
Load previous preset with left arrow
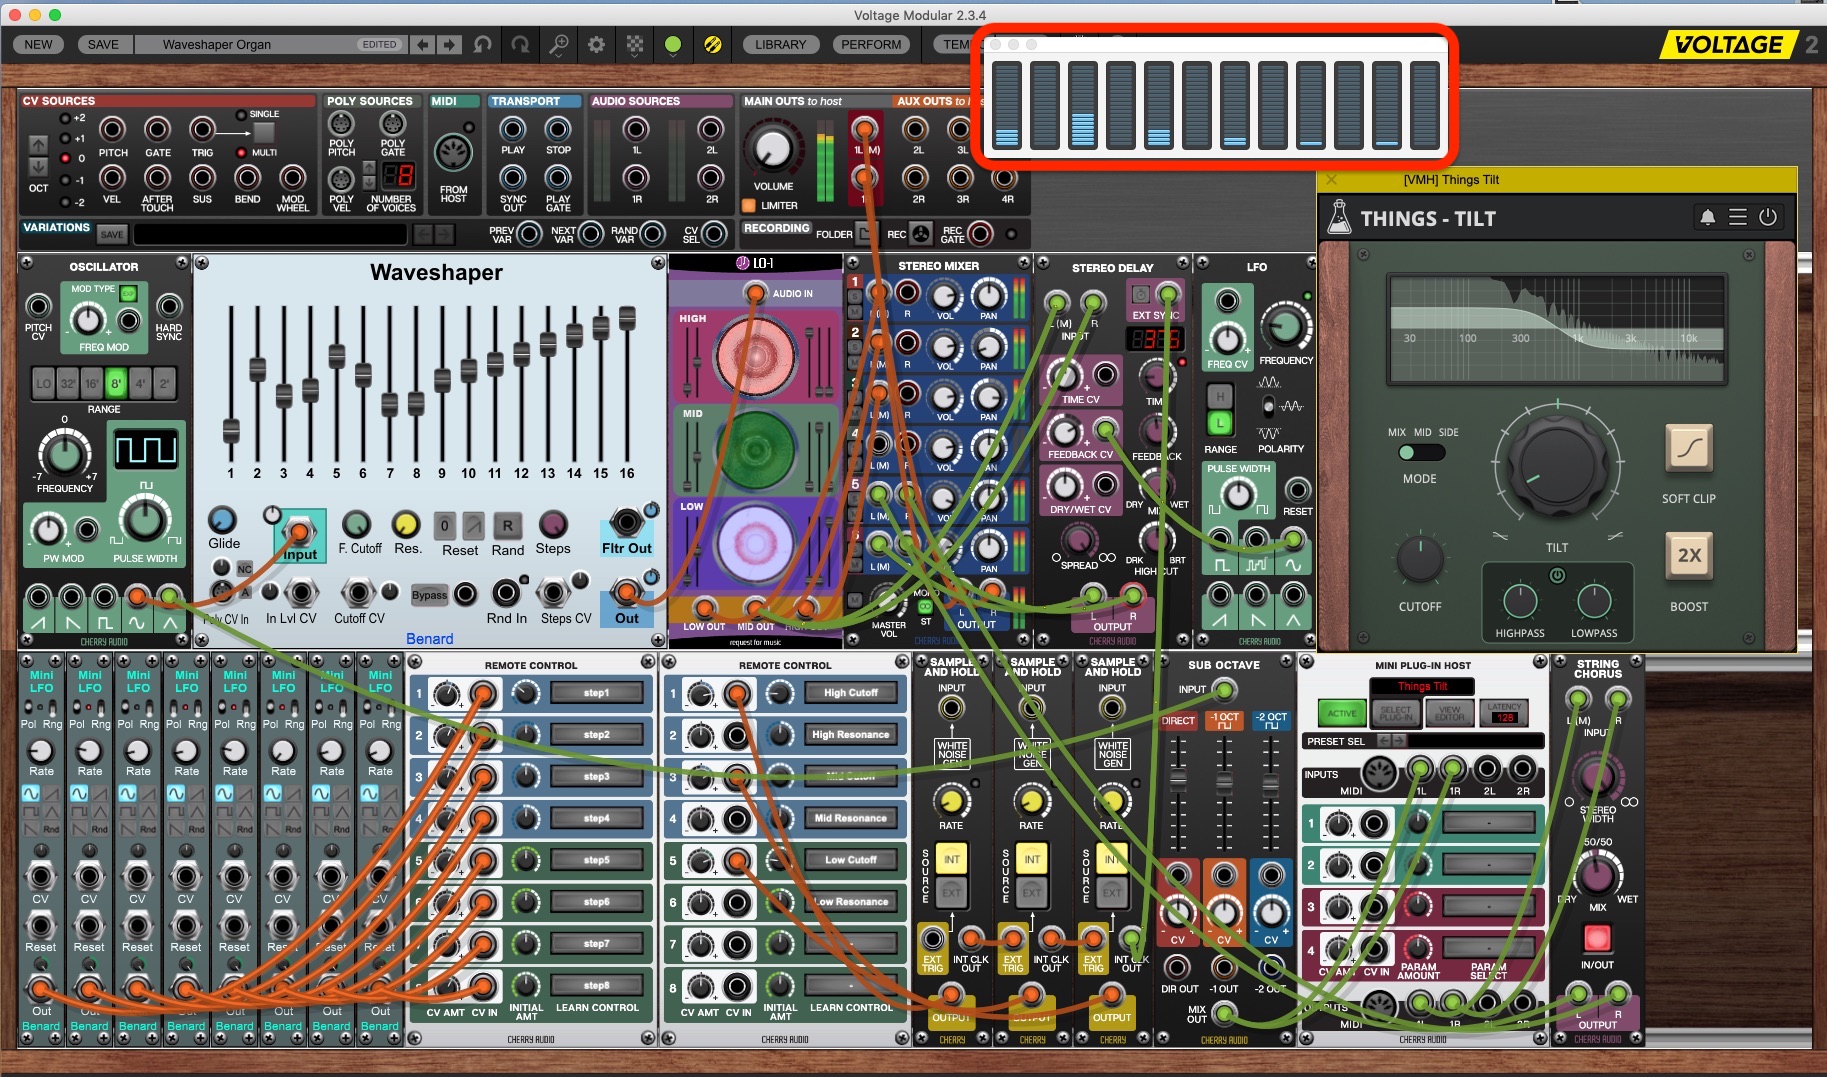423,44
